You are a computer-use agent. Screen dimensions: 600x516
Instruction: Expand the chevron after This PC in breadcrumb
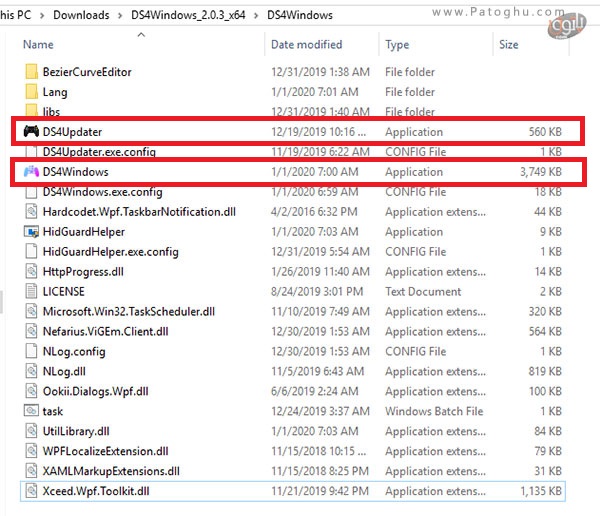[x=42, y=15]
